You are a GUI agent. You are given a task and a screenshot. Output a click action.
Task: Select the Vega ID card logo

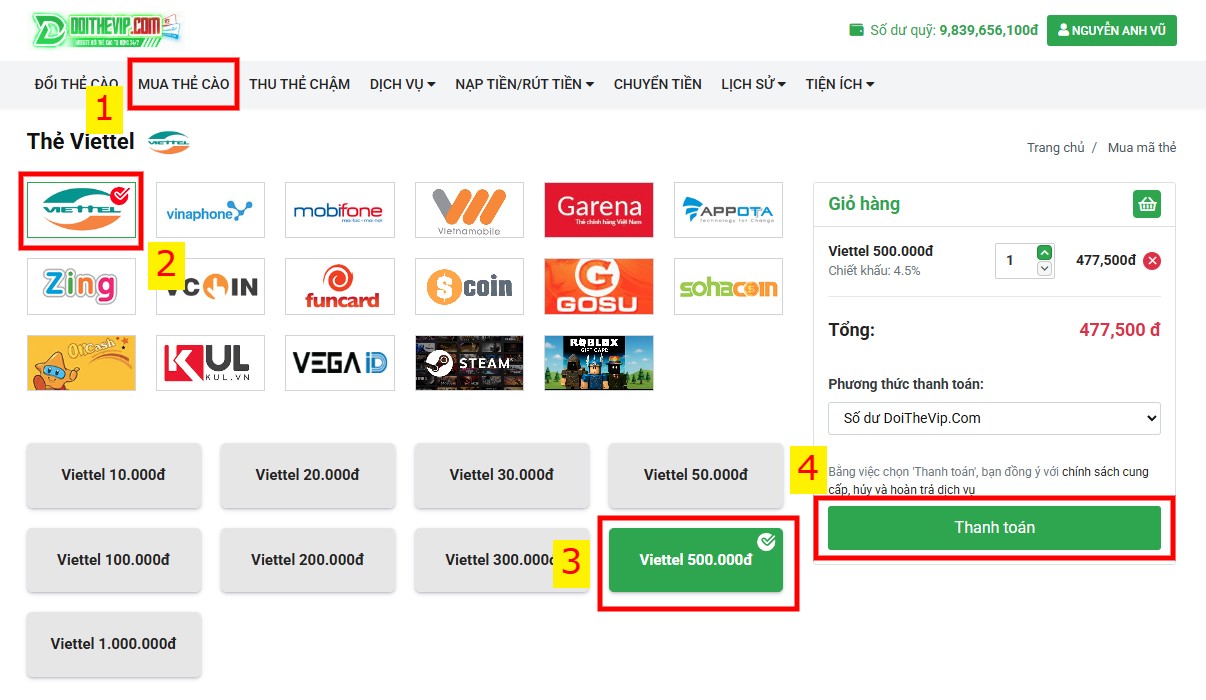click(339, 363)
